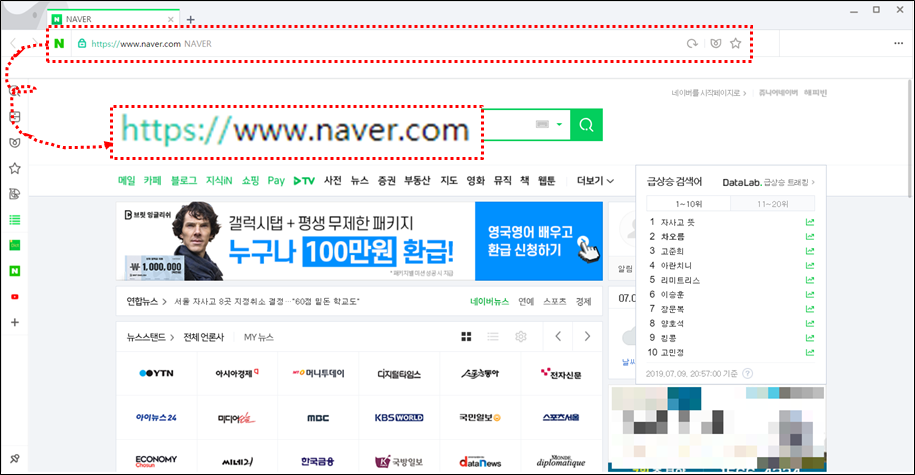Select the NAVER browser tab
This screenshot has width=915, height=475.
coord(114,19)
